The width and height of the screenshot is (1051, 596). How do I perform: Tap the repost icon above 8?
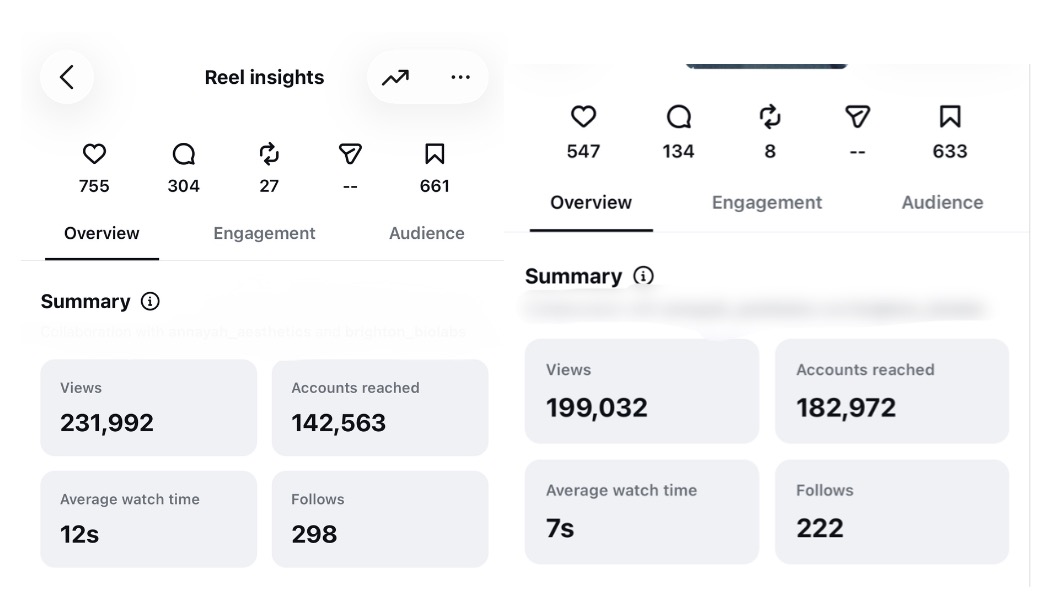[770, 117]
